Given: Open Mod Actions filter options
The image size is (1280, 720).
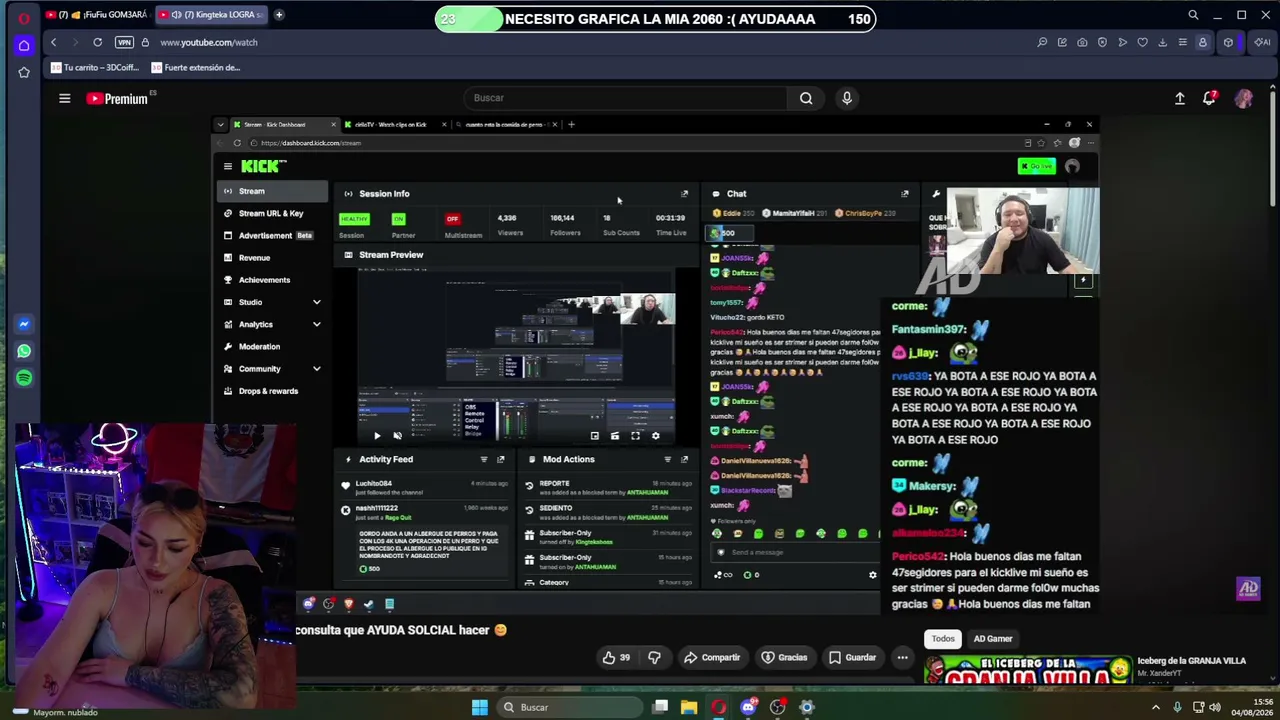Looking at the screenshot, I should pyautogui.click(x=667, y=459).
